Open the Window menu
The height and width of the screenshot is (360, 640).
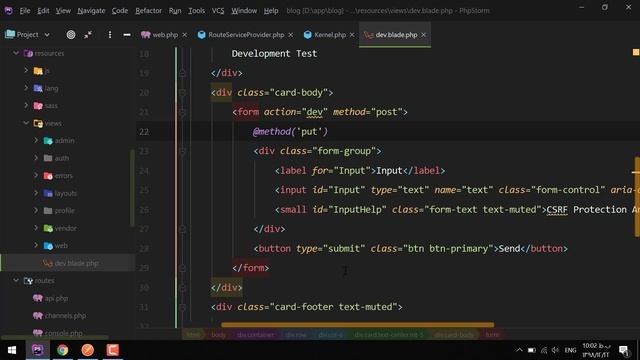click(x=244, y=11)
